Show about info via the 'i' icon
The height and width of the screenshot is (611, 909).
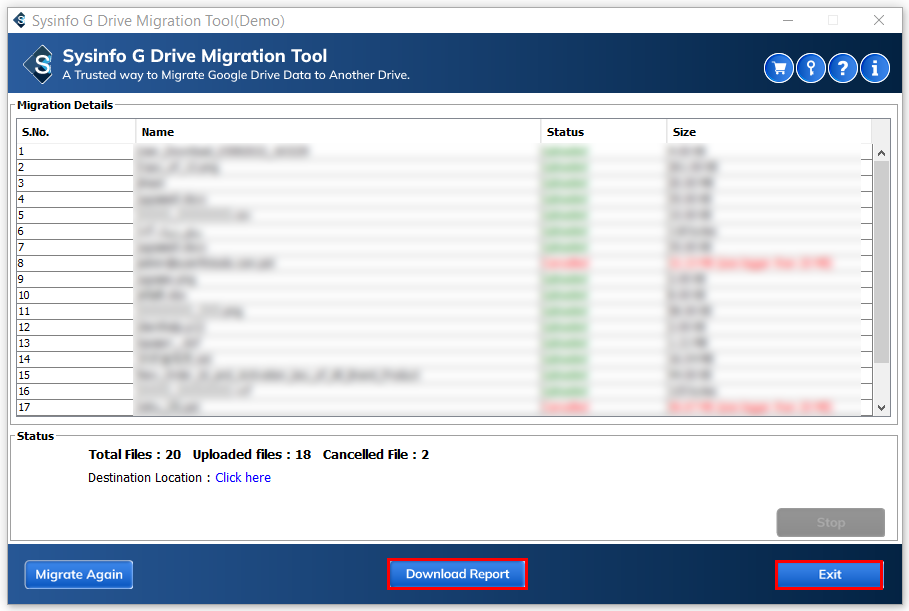pyautogui.click(x=875, y=68)
